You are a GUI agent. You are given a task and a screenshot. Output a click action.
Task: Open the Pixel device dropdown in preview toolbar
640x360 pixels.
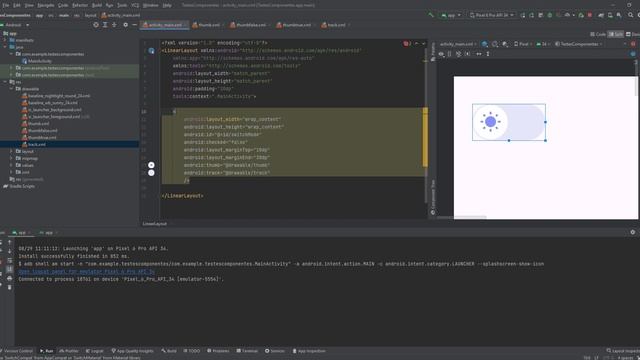click(522, 44)
